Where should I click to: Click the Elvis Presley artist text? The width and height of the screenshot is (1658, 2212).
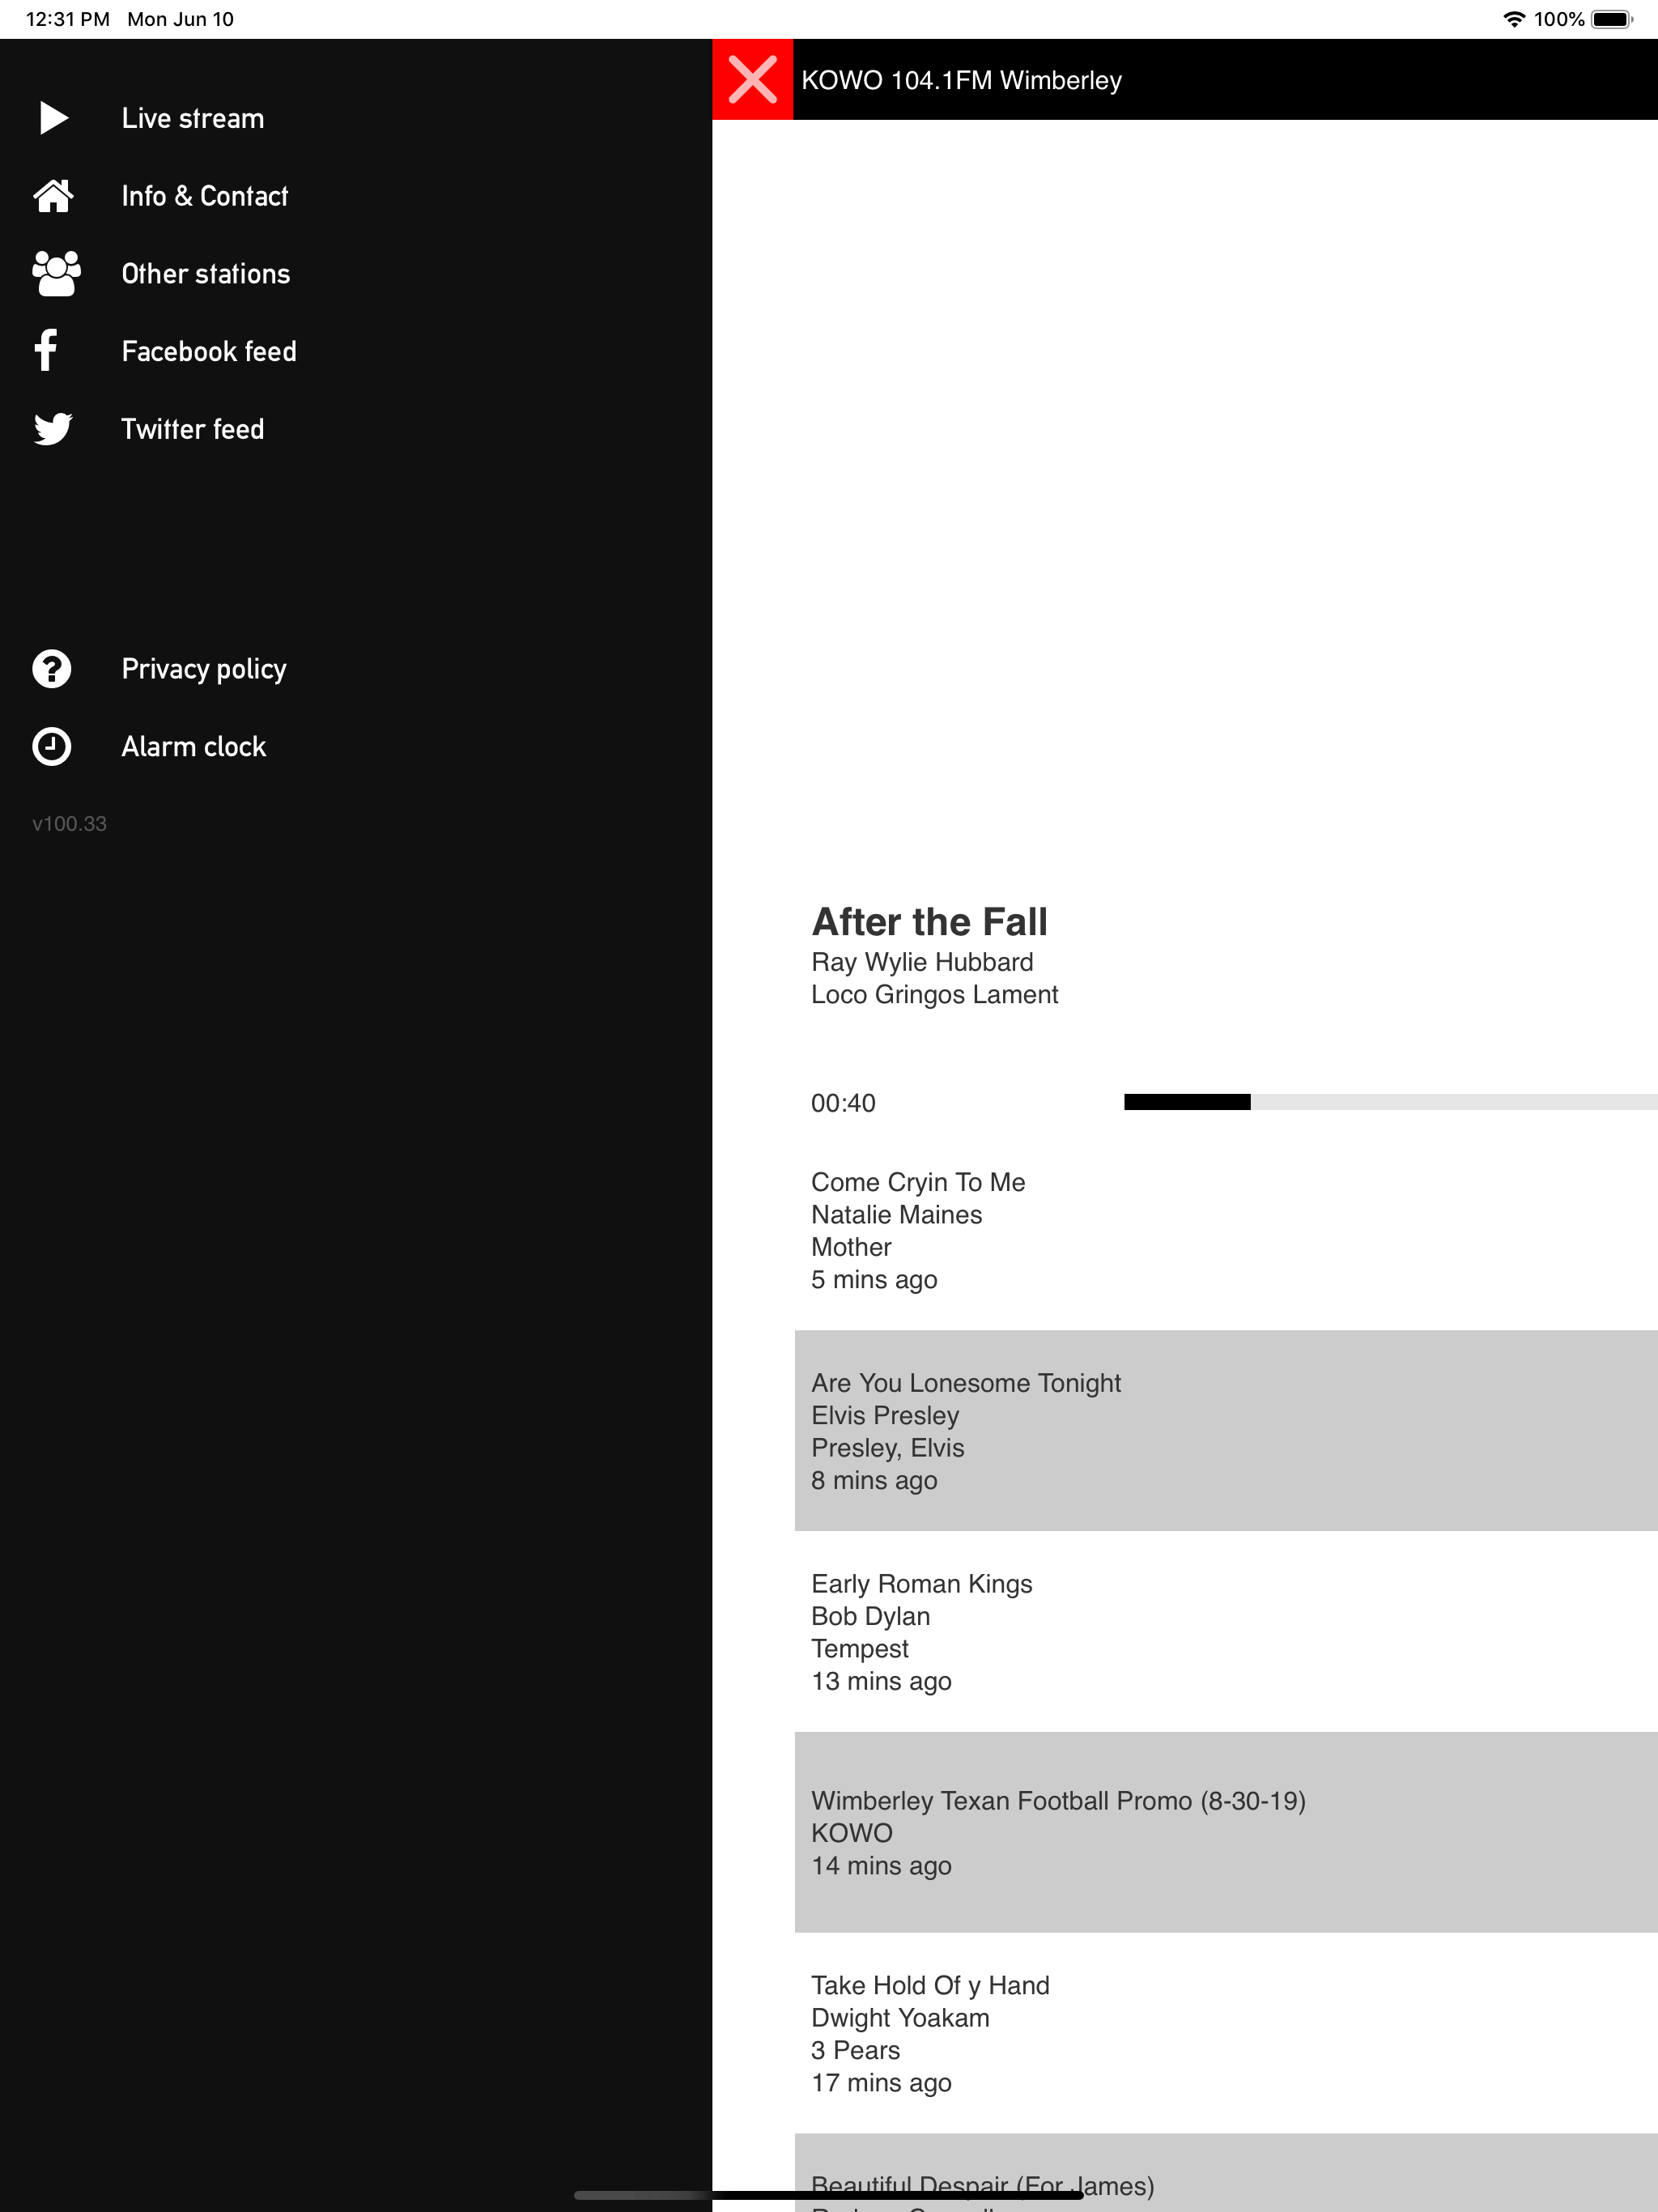[885, 1416]
